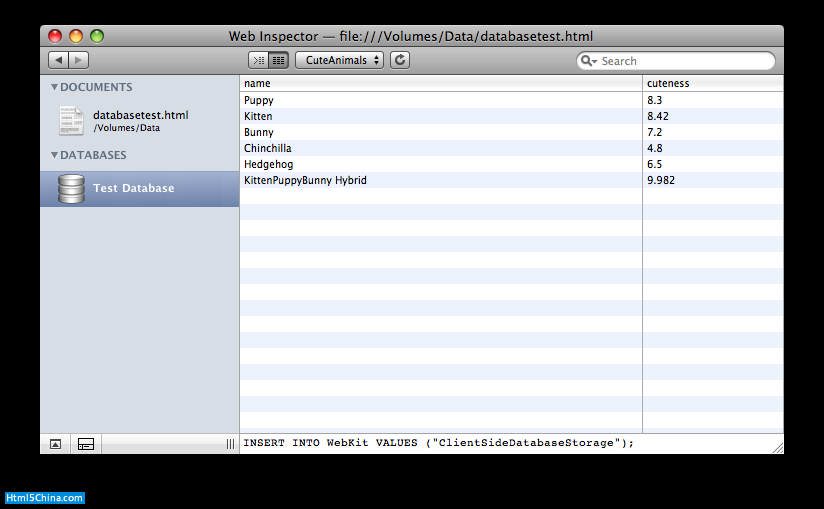Open the search magnifier options
The image size is (824, 509).
tap(590, 61)
